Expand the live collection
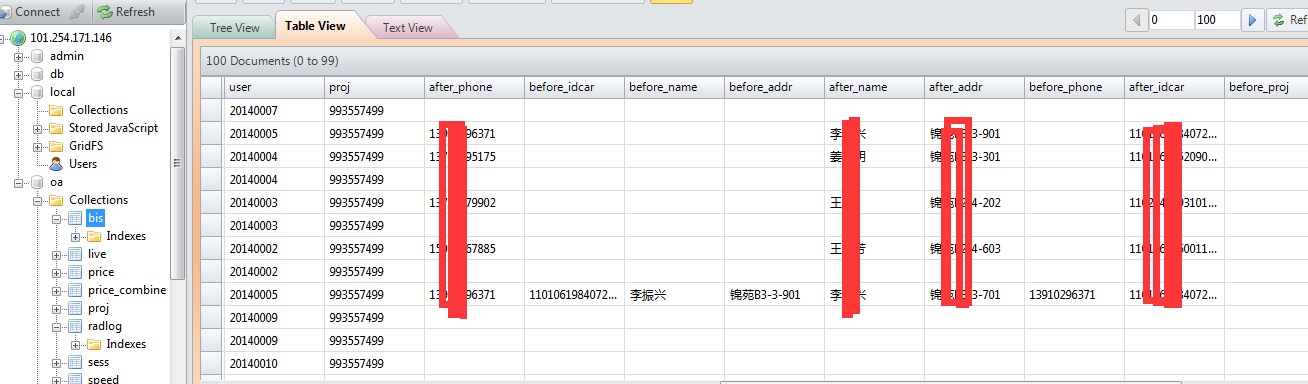1308x384 pixels. [x=57, y=254]
